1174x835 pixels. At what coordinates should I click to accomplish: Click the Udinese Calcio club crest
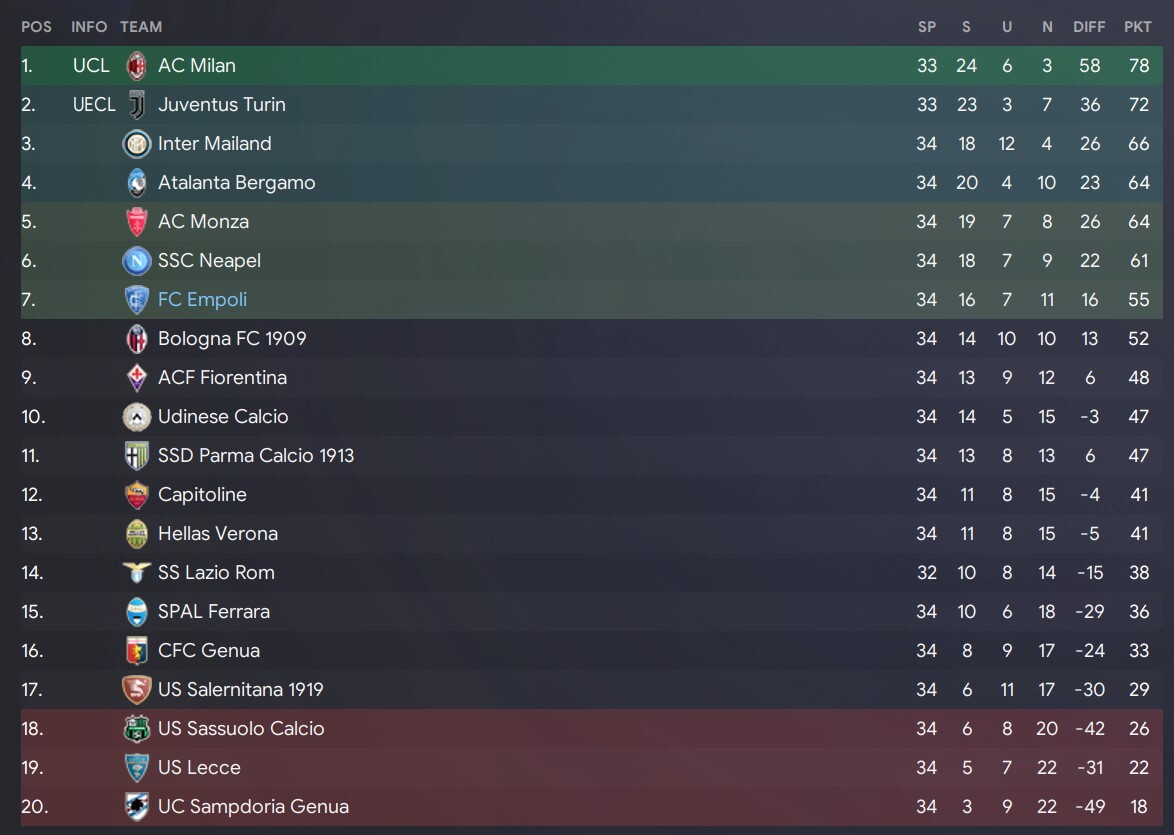point(136,416)
